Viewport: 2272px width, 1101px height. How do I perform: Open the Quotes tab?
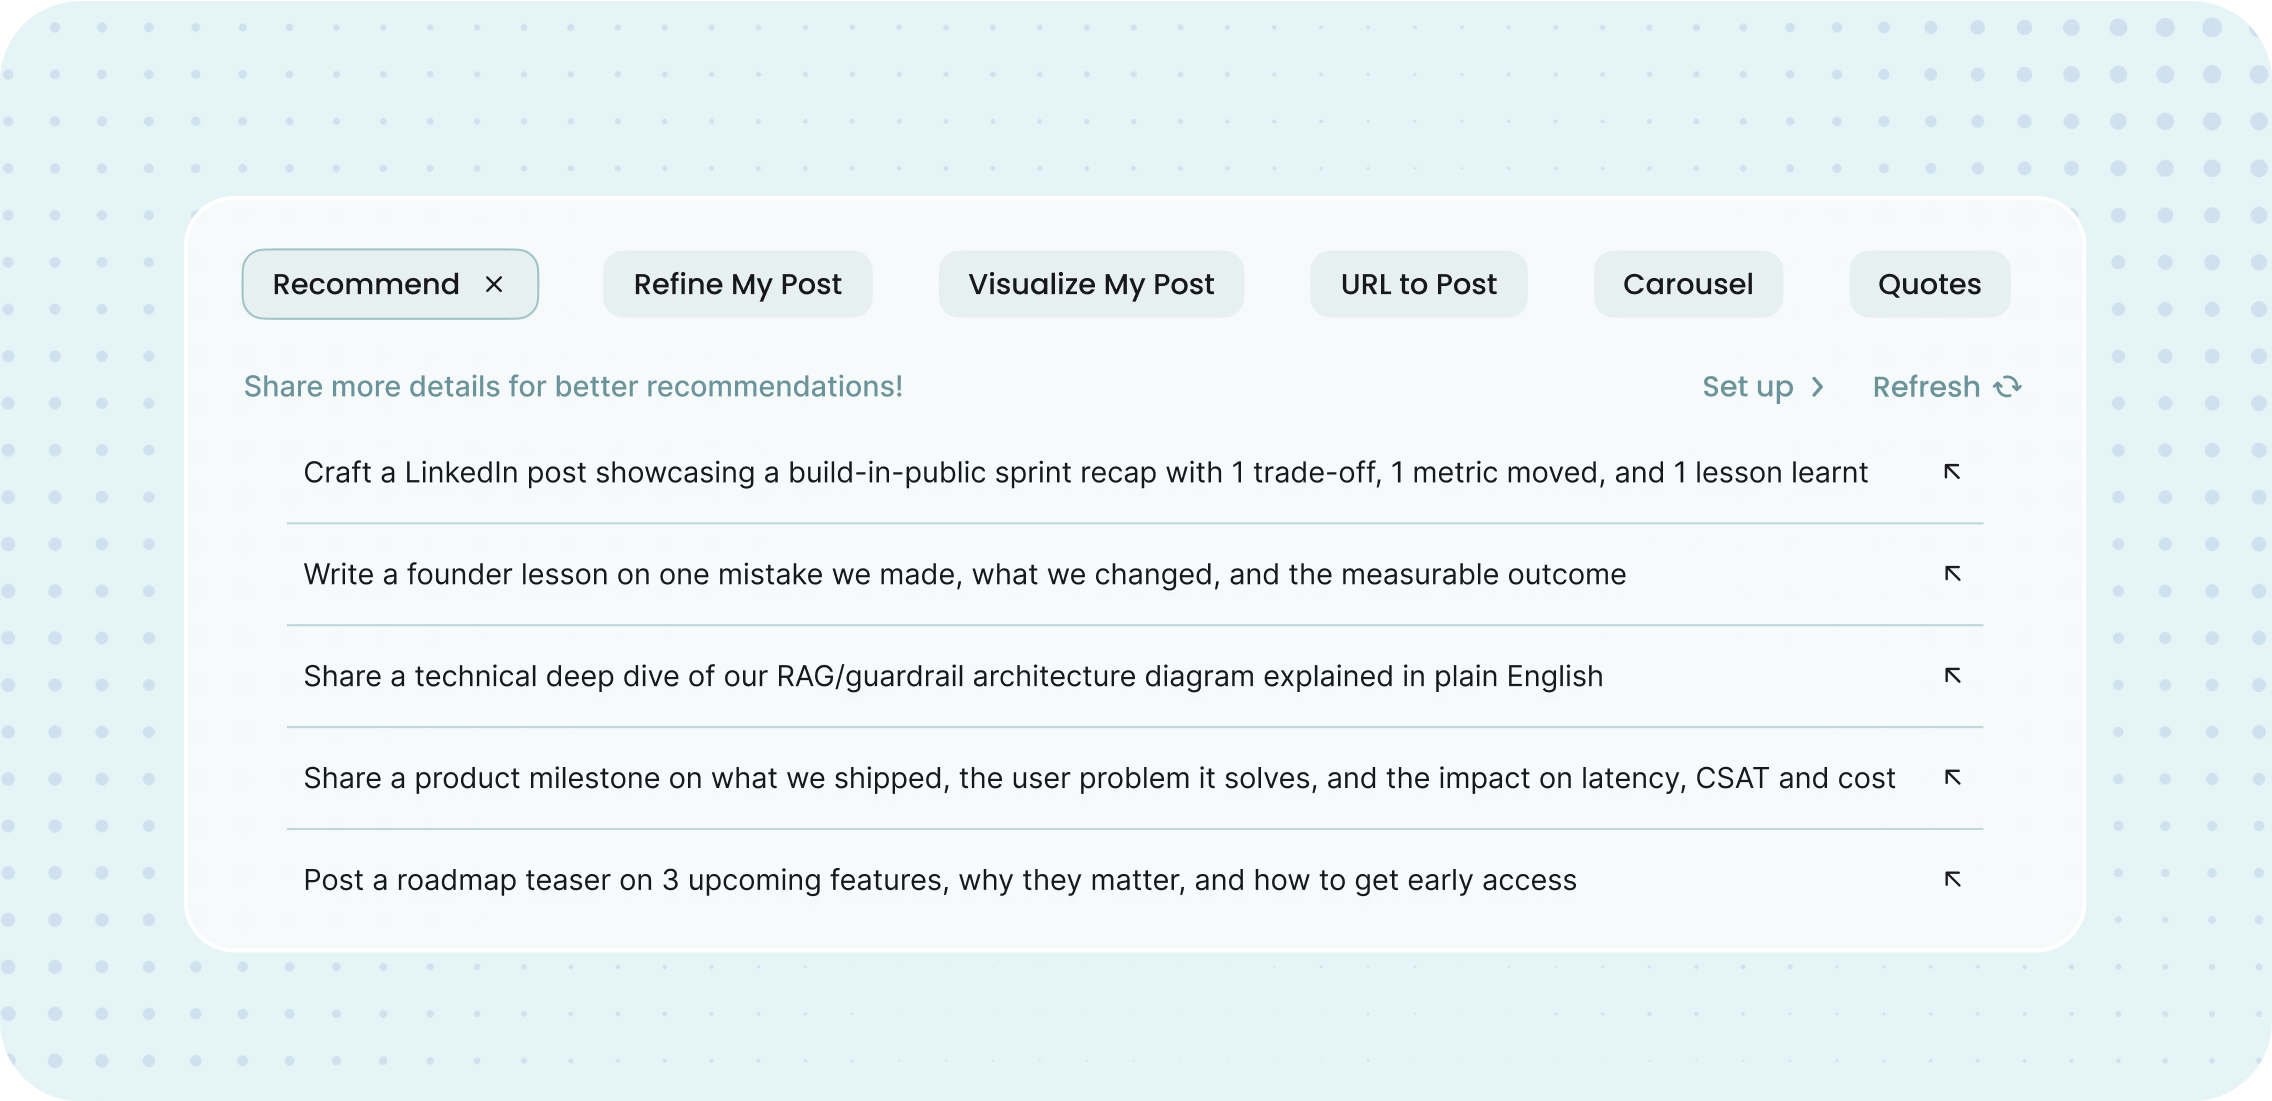coord(1929,285)
